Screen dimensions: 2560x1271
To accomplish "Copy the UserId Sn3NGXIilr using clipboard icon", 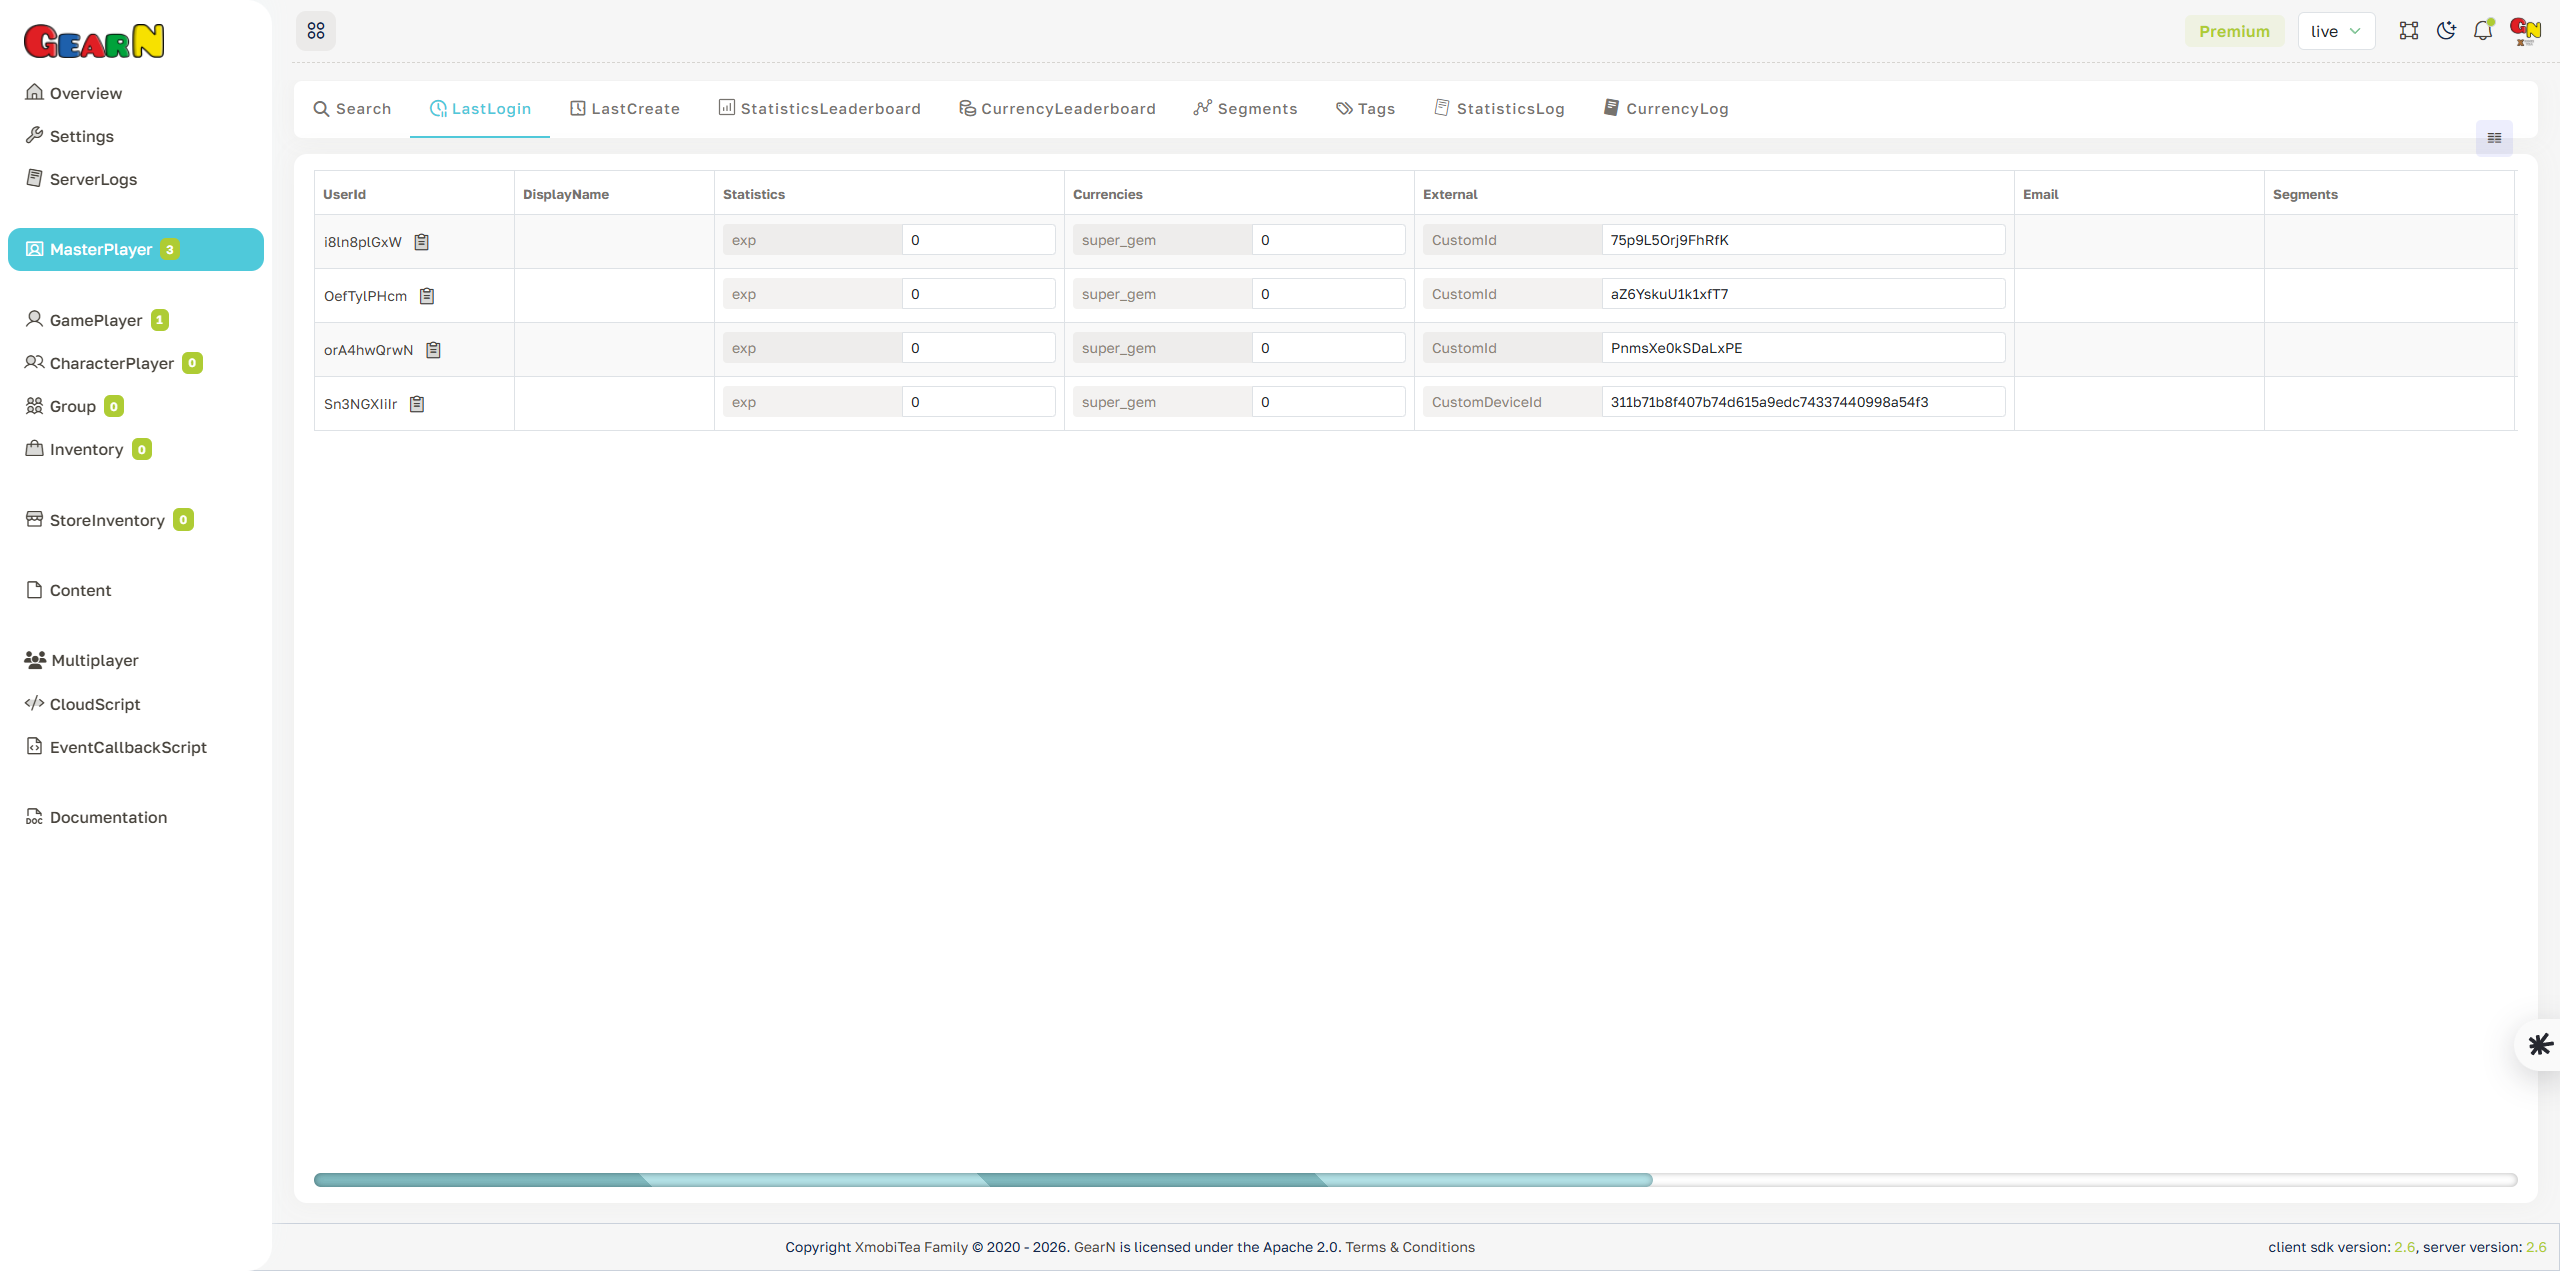I will (417, 403).
